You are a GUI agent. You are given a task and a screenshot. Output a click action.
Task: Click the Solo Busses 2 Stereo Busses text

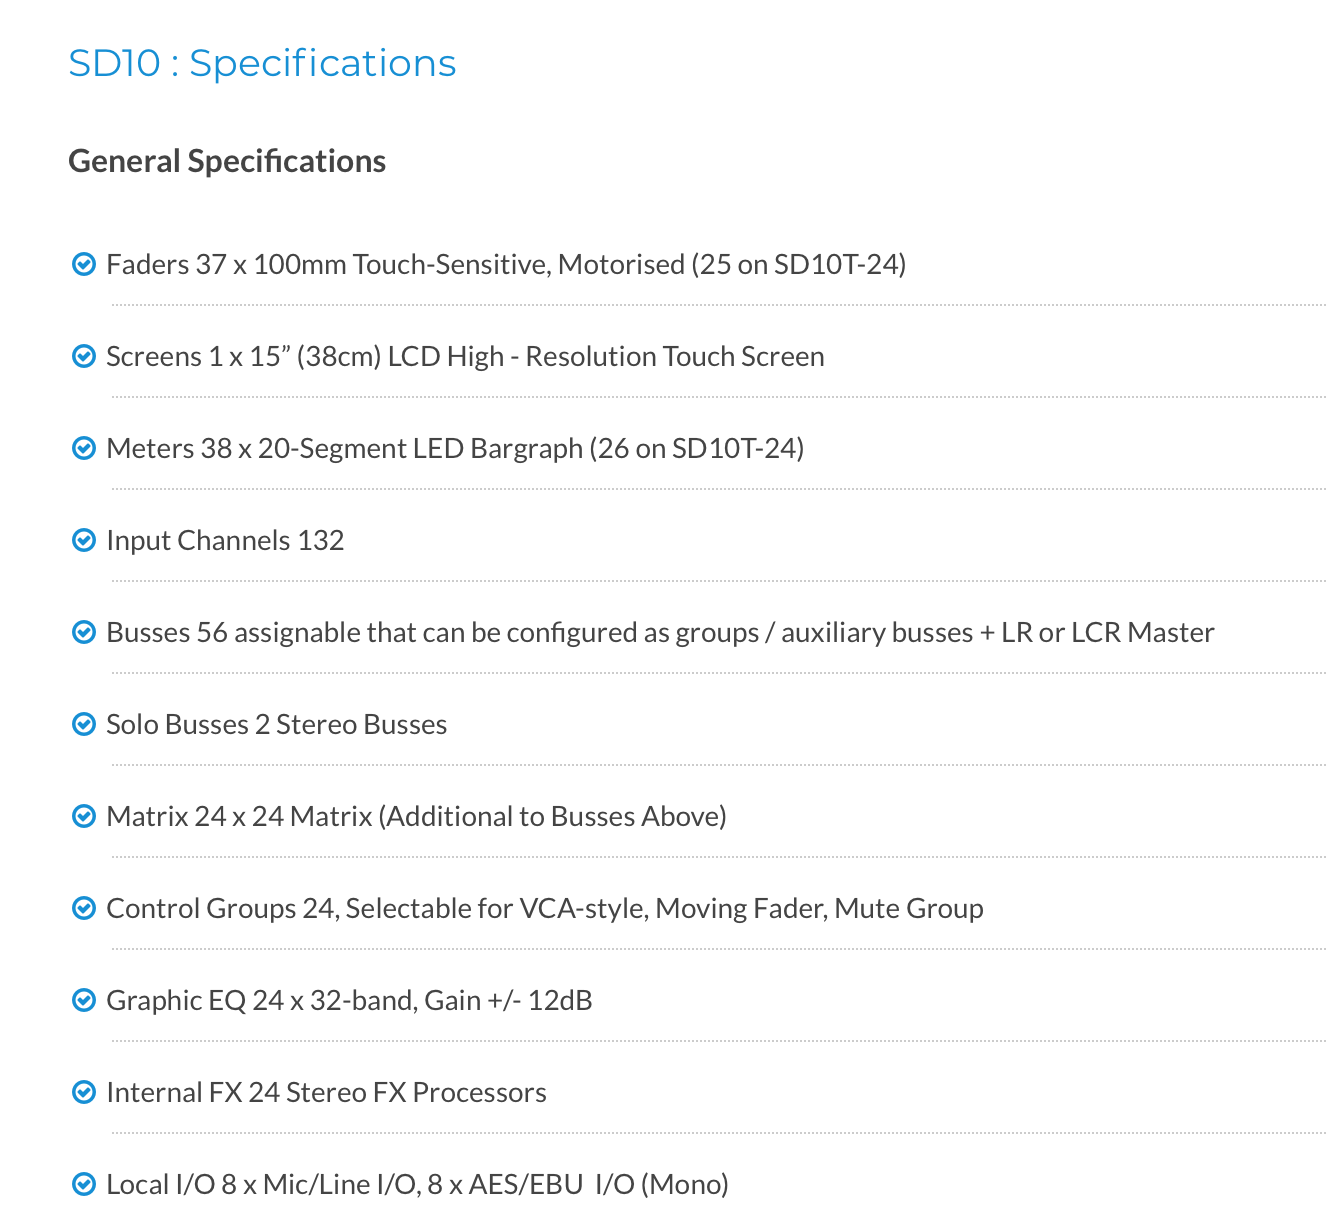(276, 724)
